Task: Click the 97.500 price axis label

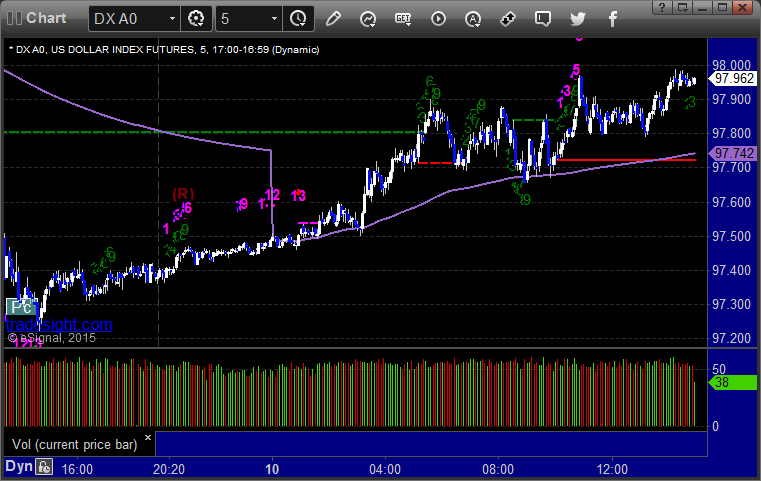Action: click(731, 236)
